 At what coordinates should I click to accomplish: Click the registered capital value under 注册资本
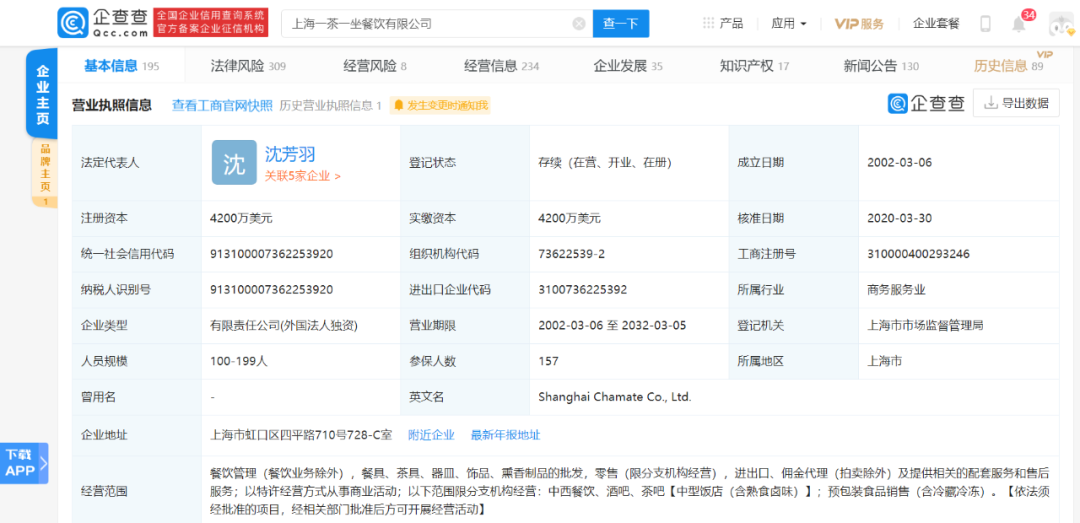tap(242, 218)
